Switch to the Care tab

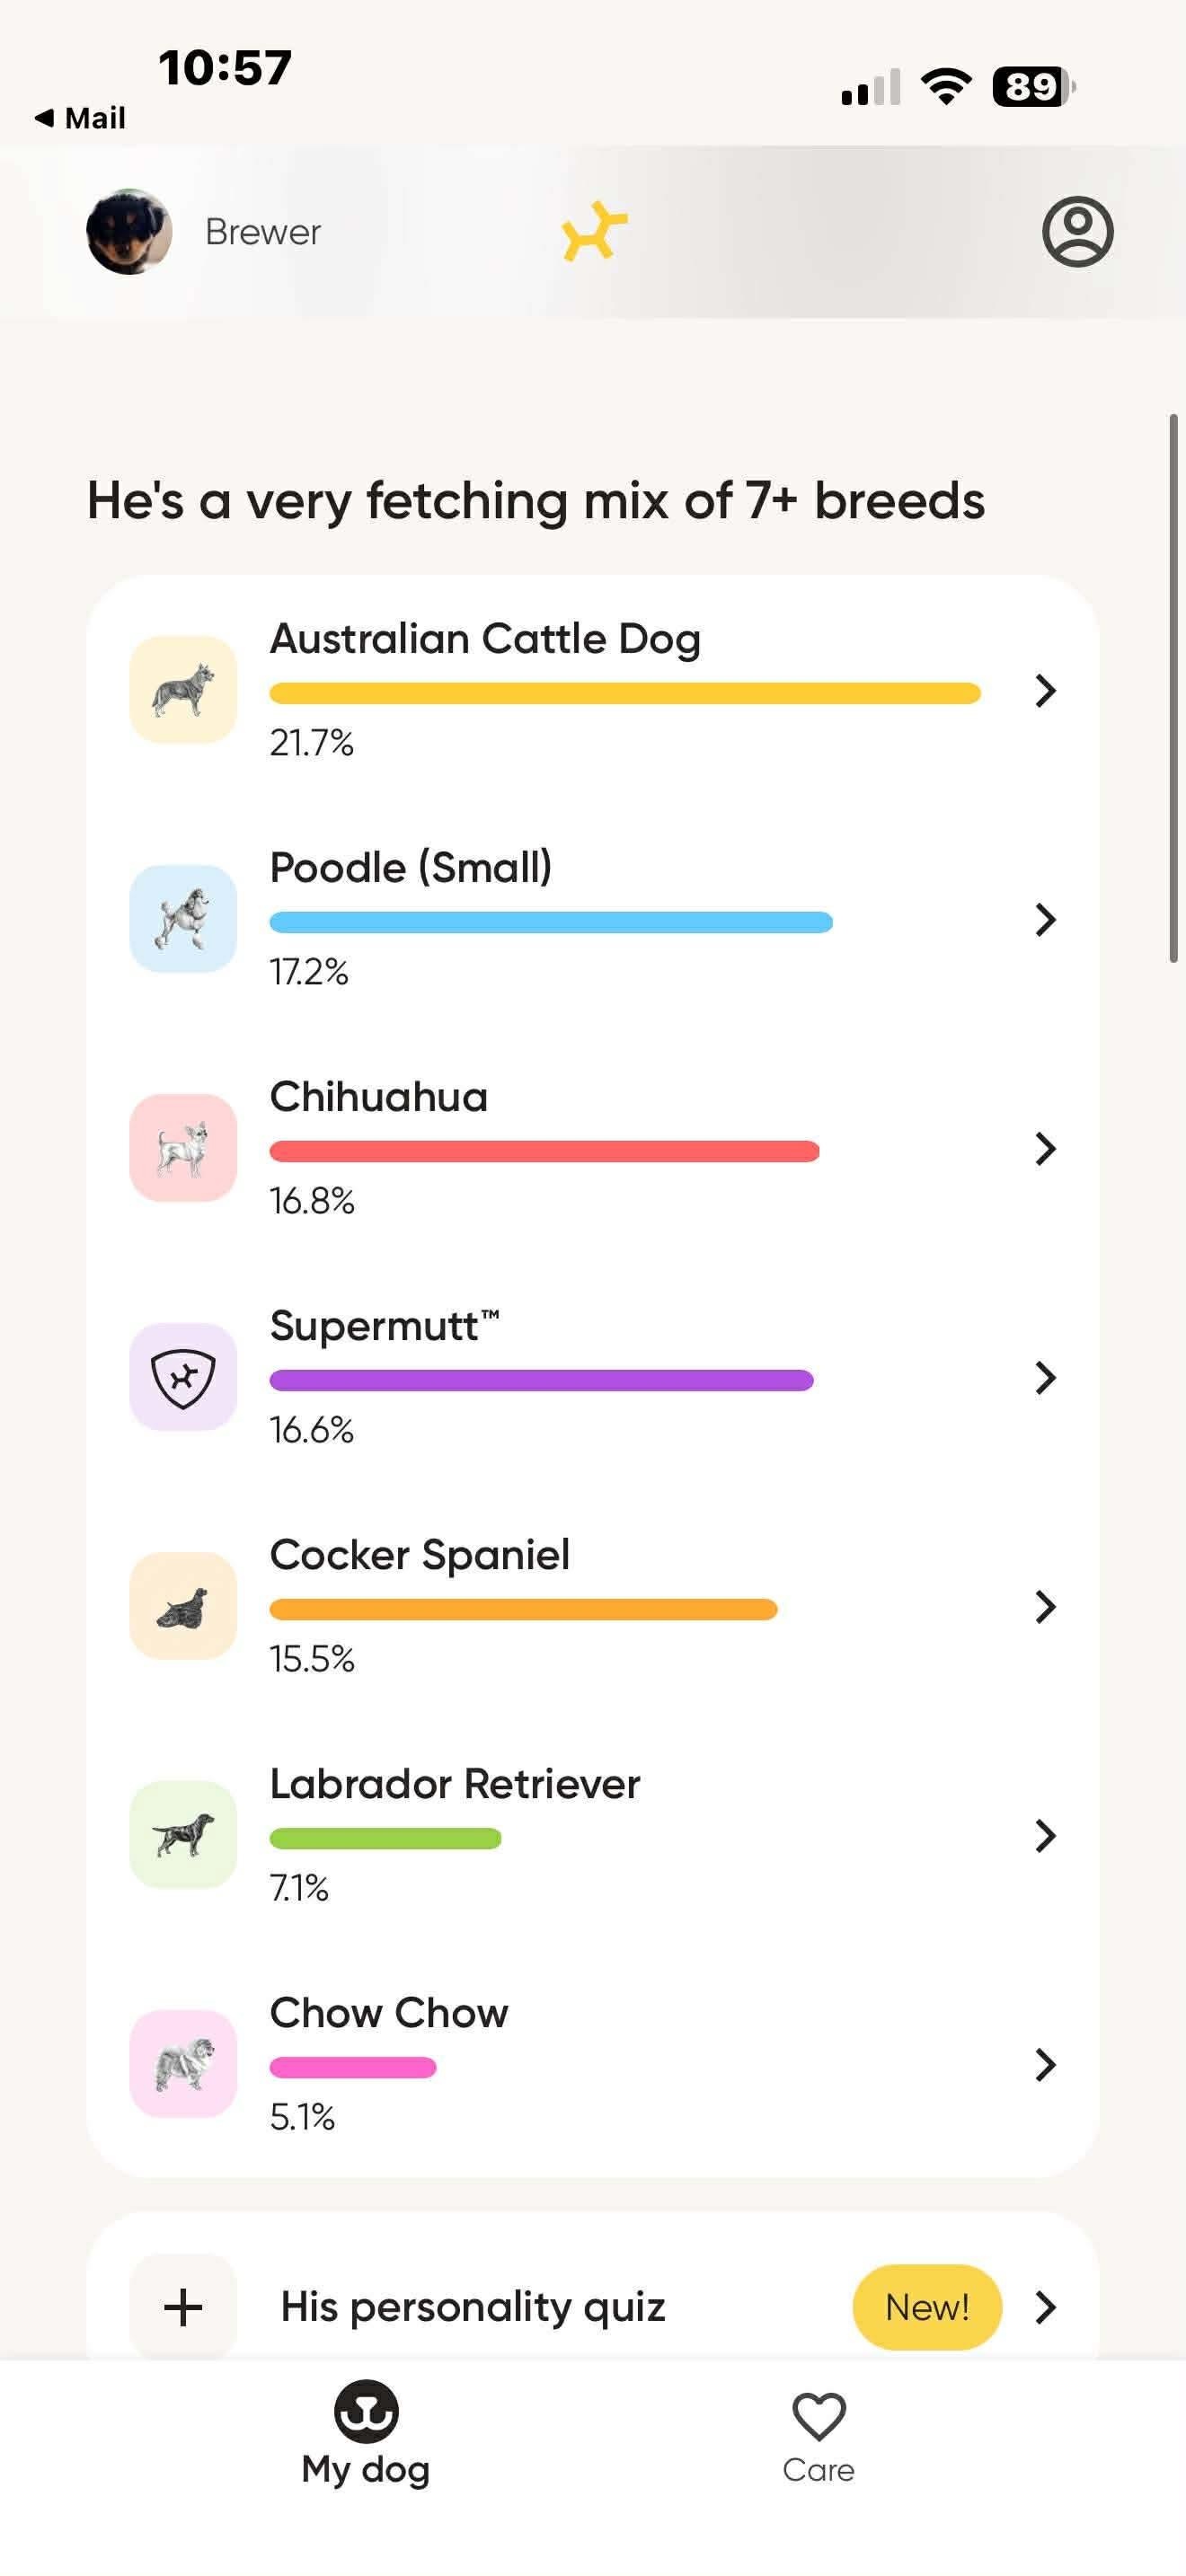[x=818, y=2437]
